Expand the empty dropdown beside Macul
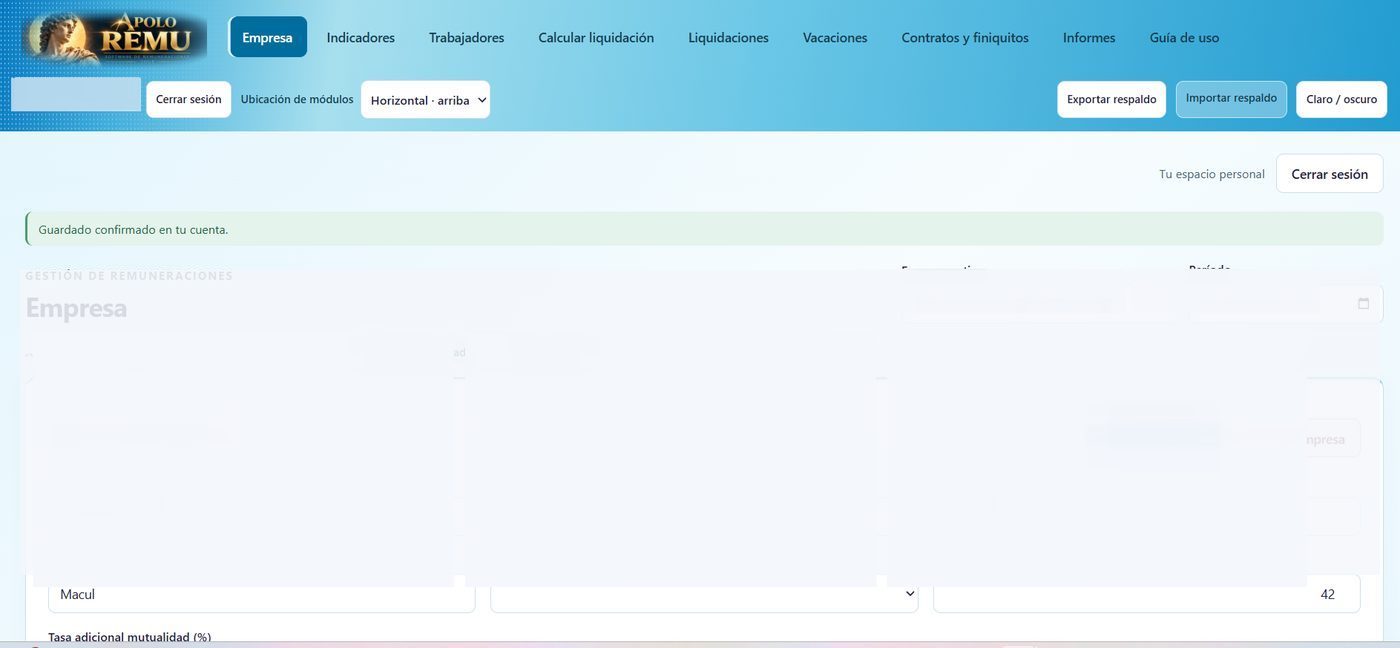1400x648 pixels. tap(704, 594)
